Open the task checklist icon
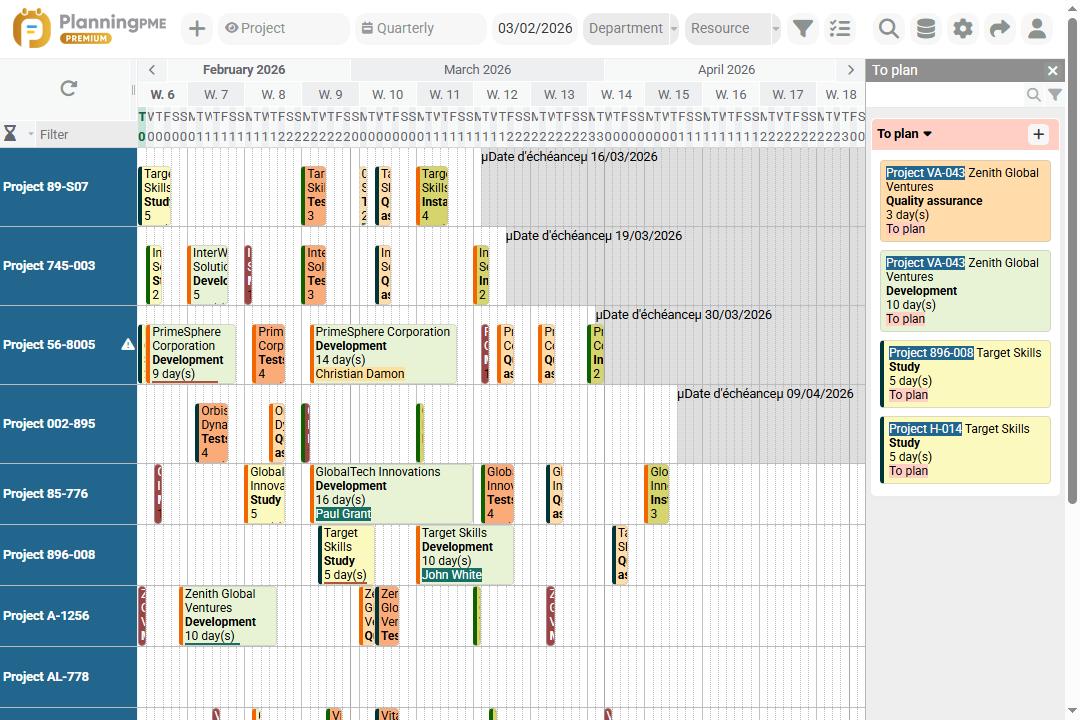This screenshot has height=720, width=1080. [840, 28]
